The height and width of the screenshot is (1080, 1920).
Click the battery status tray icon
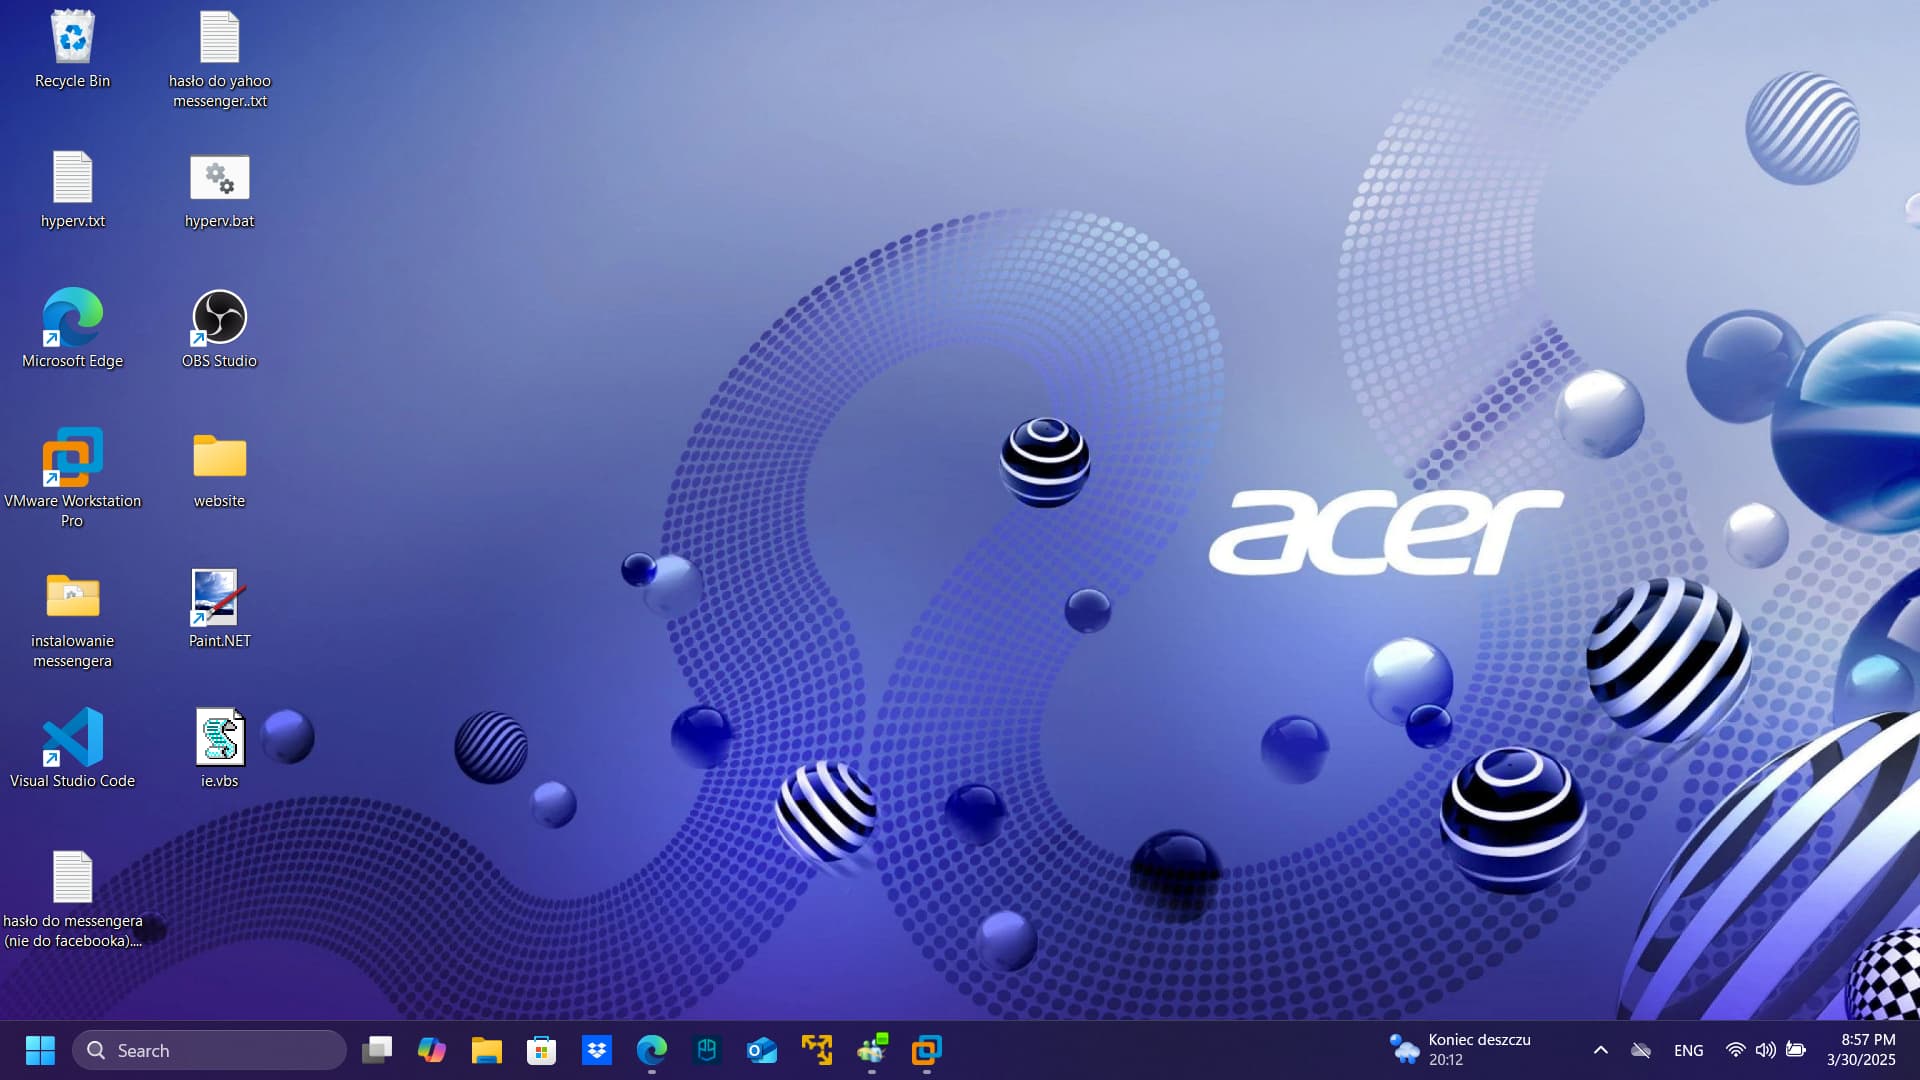click(x=1796, y=1050)
